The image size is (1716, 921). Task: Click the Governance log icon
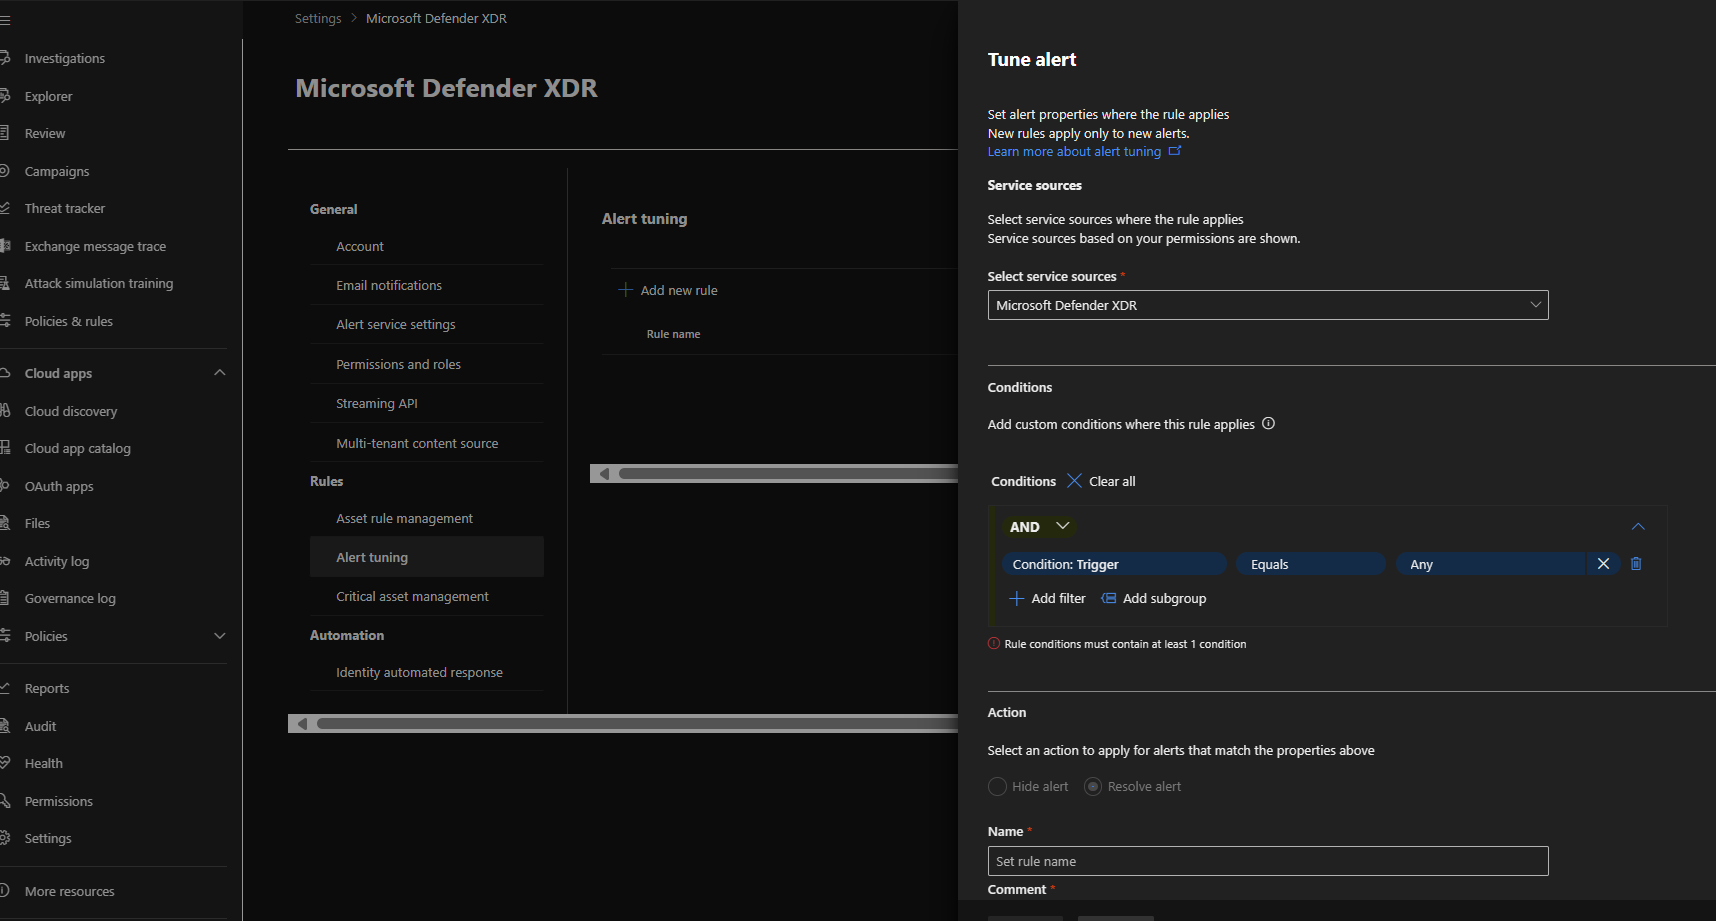(x=4, y=598)
